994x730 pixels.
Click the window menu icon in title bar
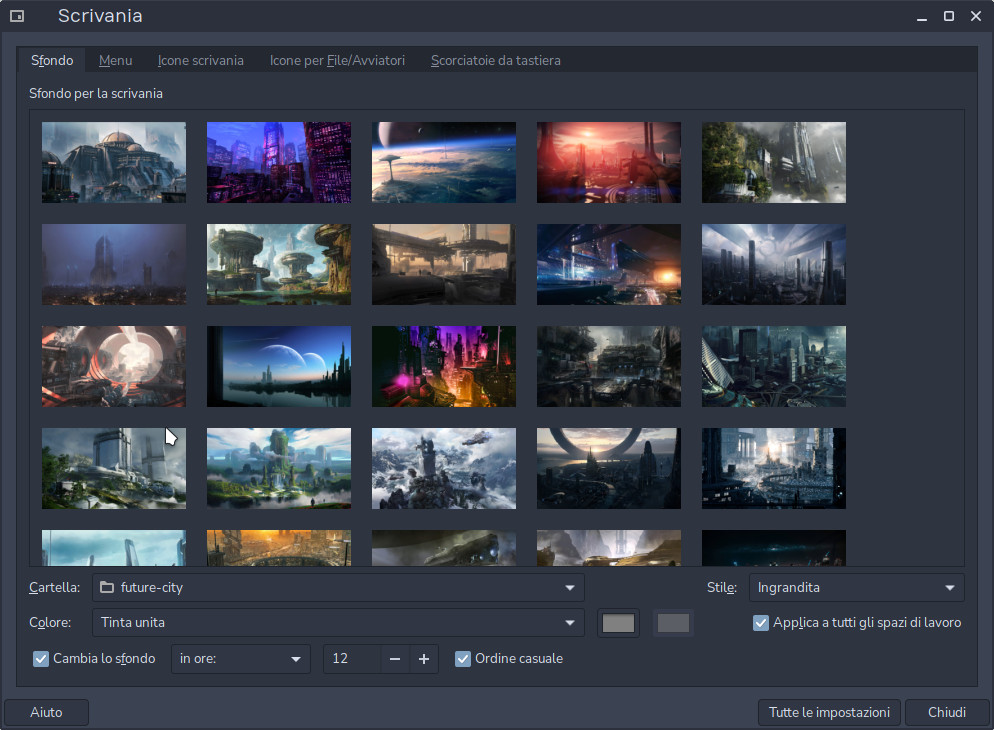coord(17,16)
